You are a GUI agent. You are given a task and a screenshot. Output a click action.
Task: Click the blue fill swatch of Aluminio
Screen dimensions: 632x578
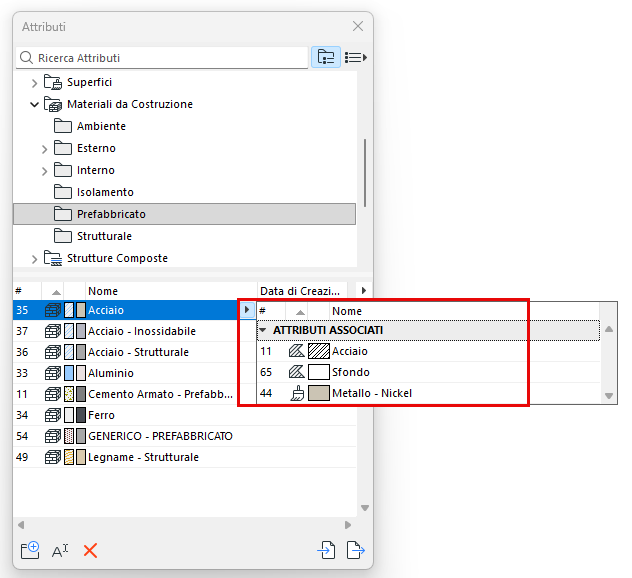coord(69,373)
